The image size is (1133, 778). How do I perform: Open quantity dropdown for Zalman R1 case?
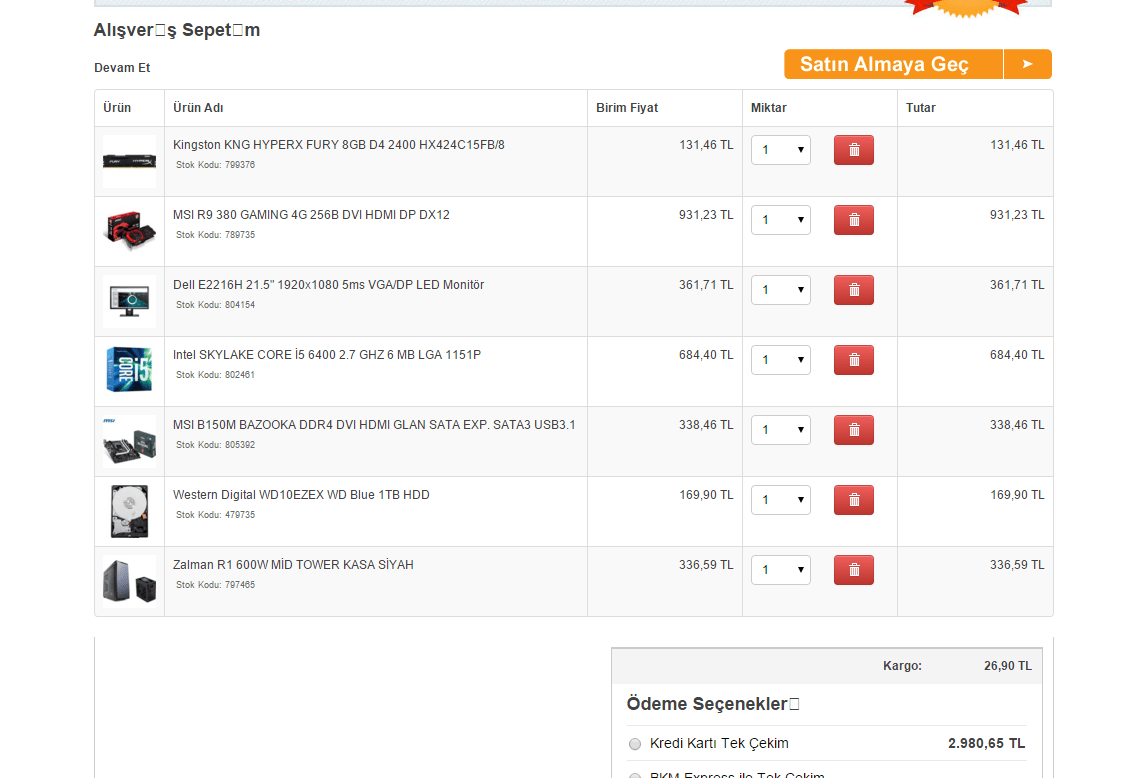(780, 571)
